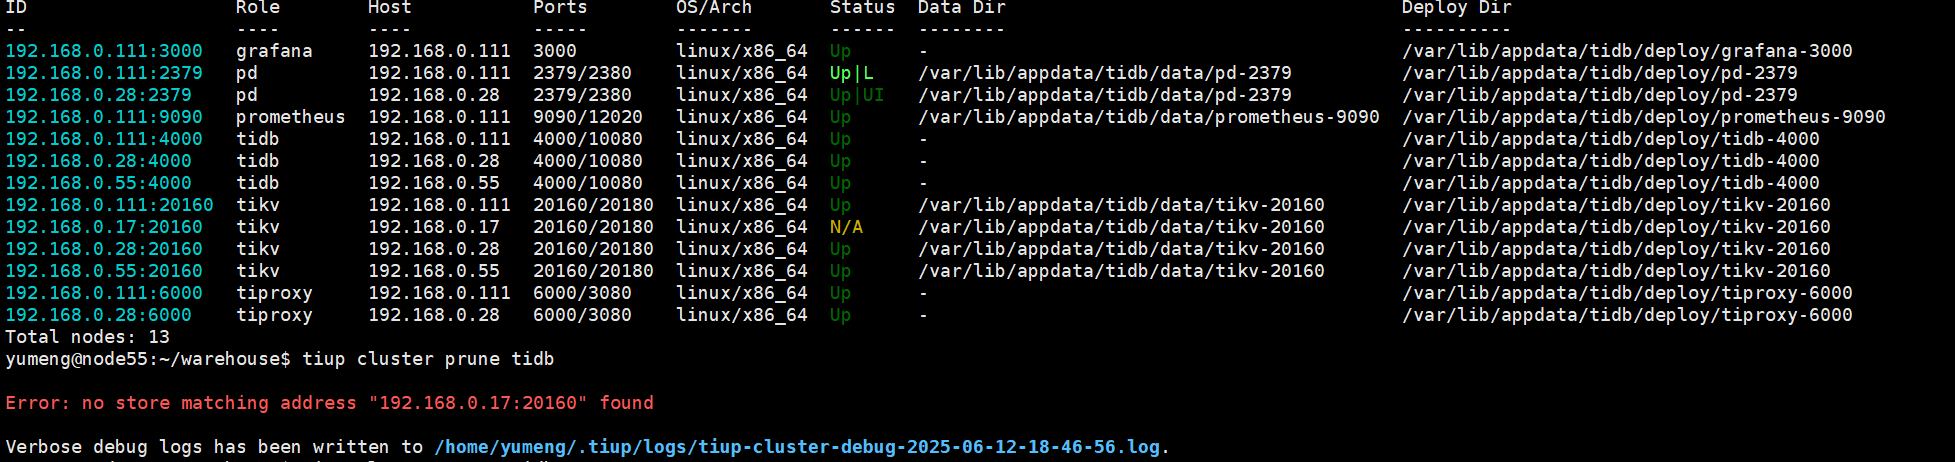Click the node ID 192.168.0.28:20160

pyautogui.click(x=104, y=249)
